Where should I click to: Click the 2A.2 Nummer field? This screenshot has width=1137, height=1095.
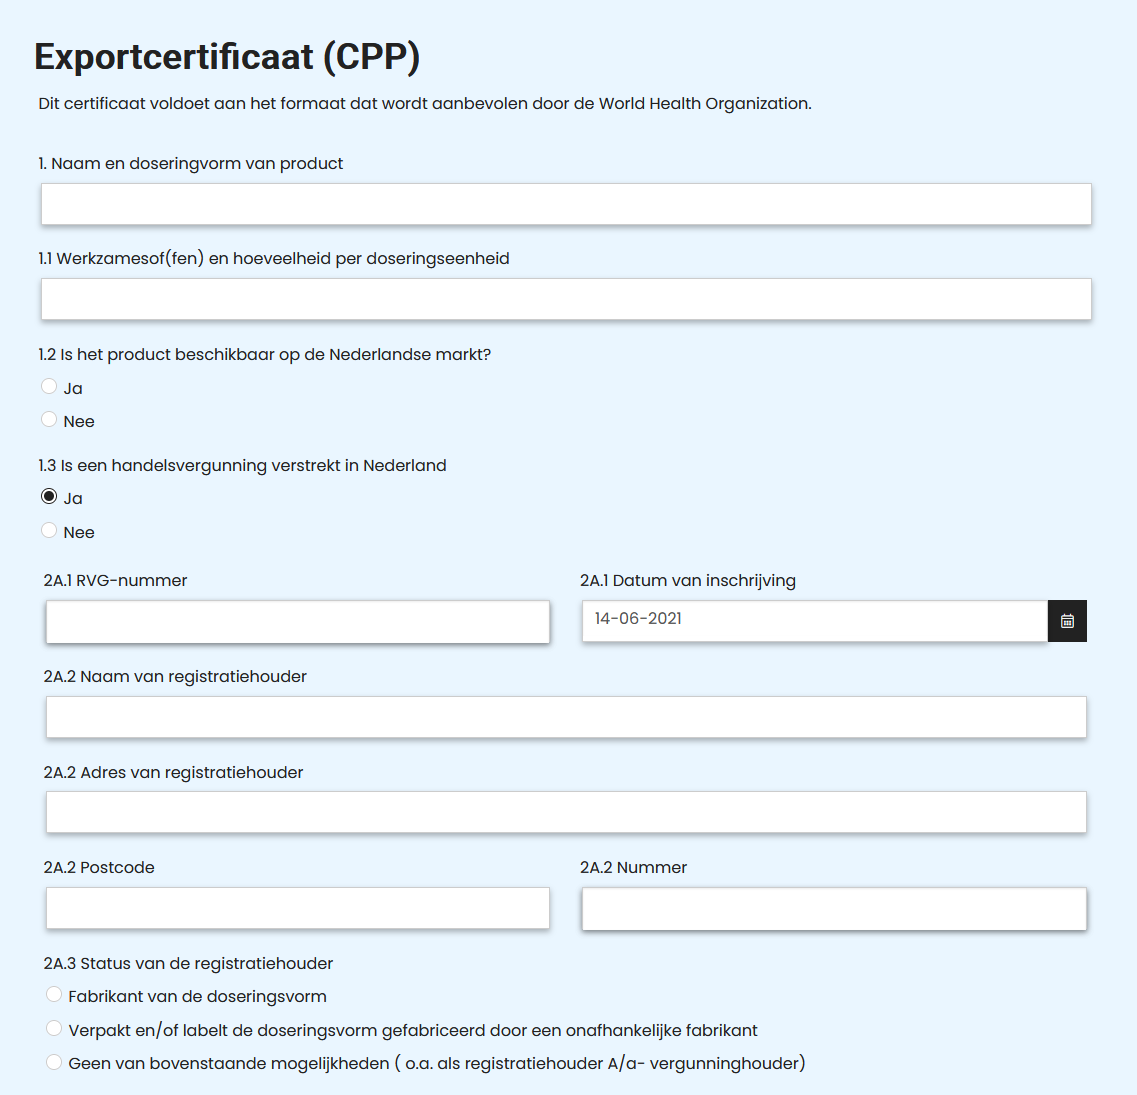834,909
